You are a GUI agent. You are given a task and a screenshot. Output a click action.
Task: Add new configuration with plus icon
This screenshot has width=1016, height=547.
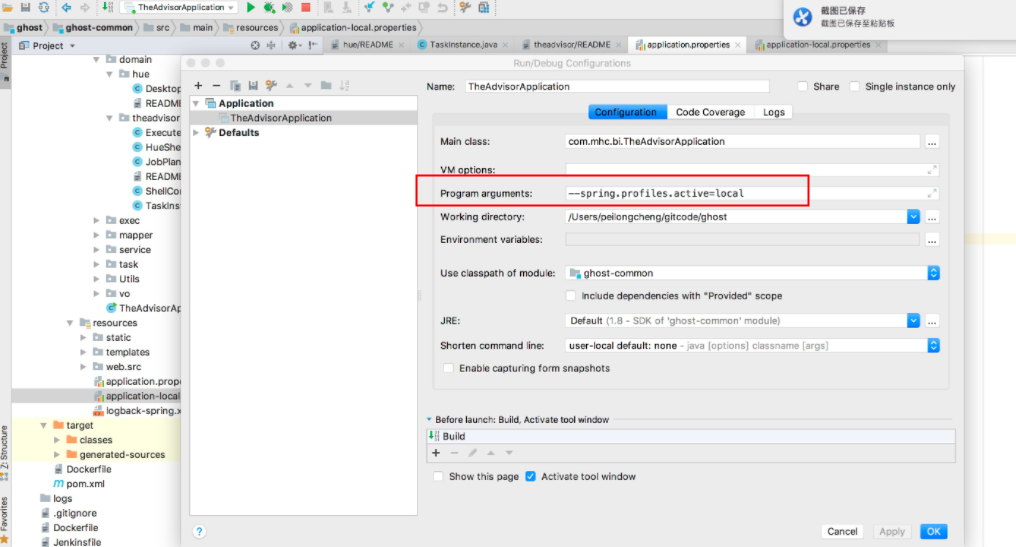[198, 86]
